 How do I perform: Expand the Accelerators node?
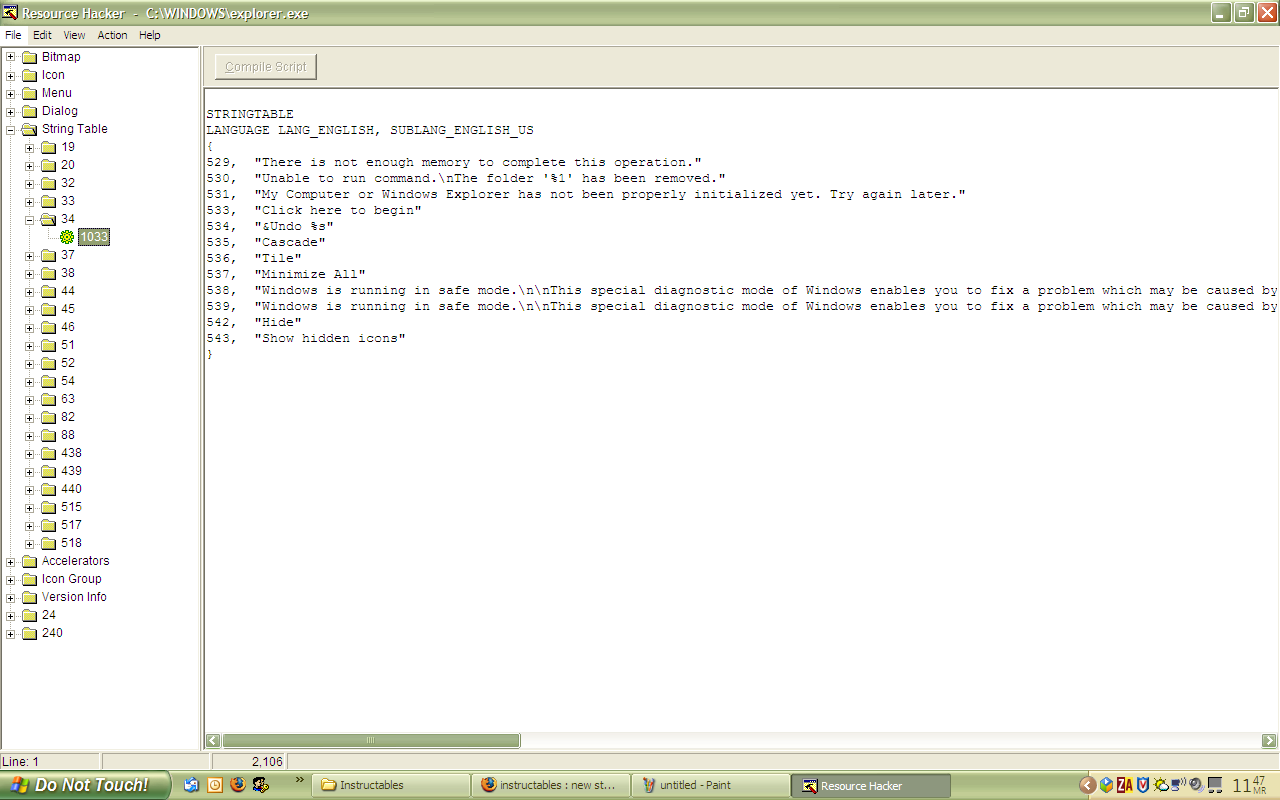11,561
